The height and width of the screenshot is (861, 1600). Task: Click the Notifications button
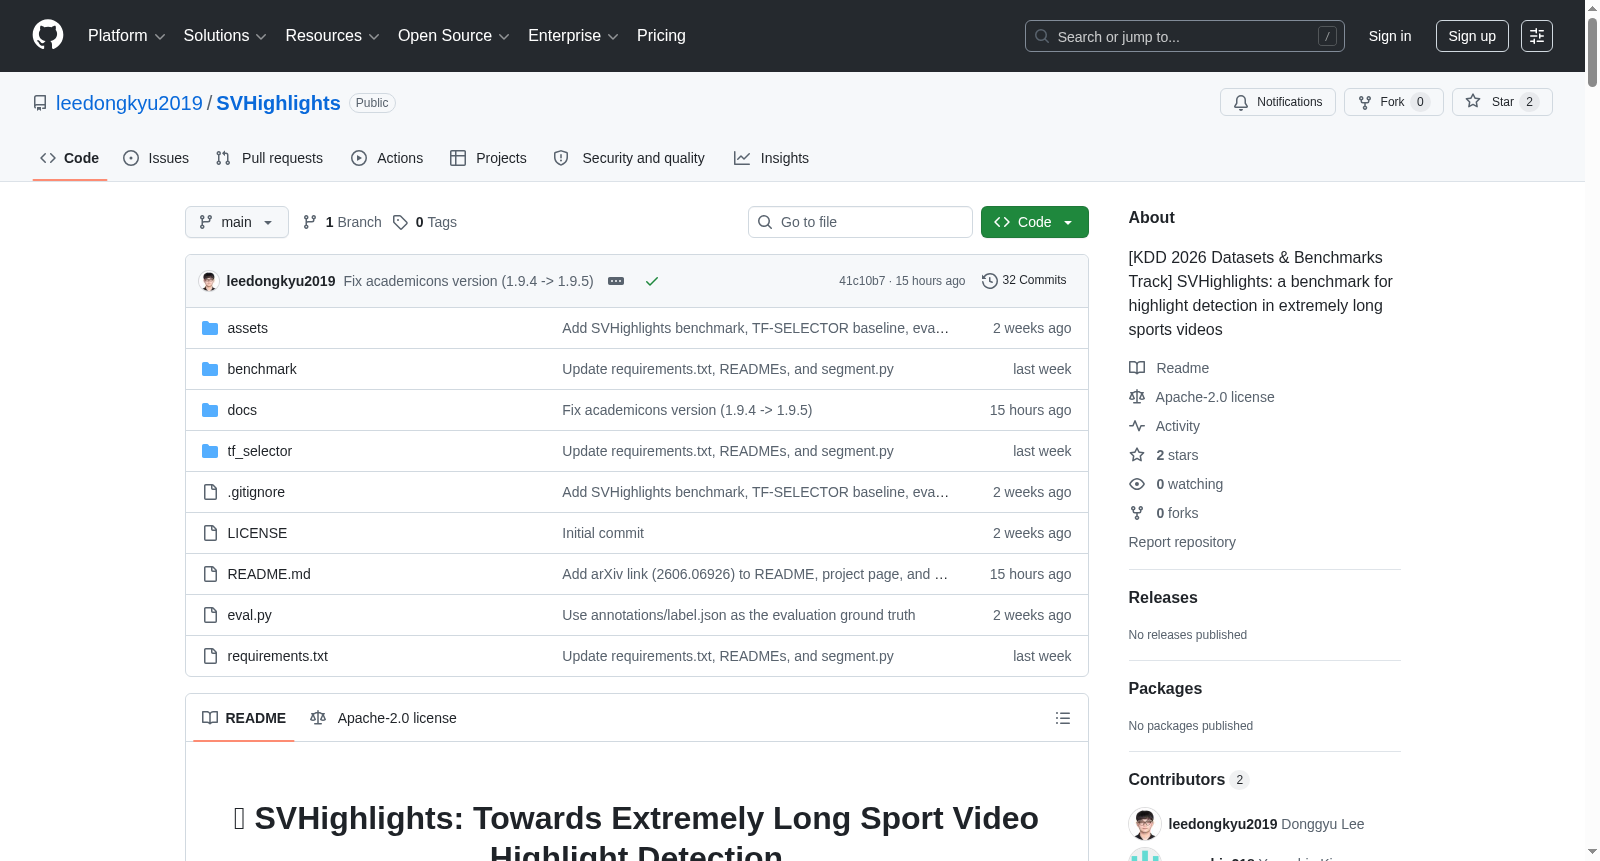(x=1278, y=102)
